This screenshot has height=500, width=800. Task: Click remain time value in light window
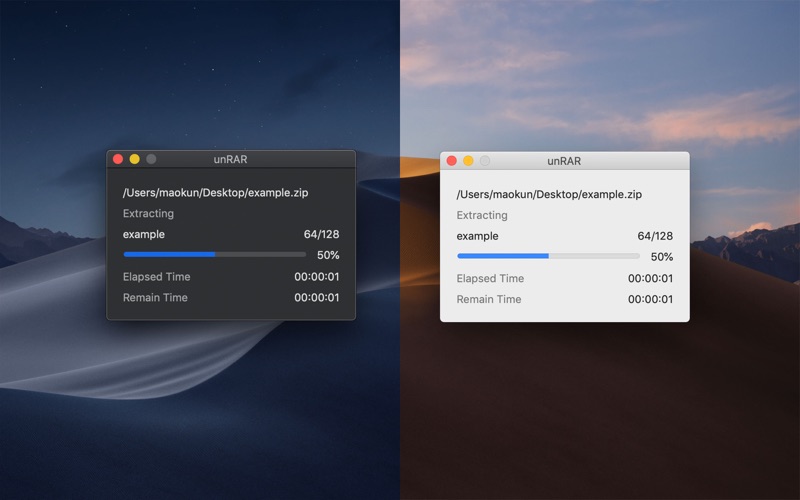(651, 299)
